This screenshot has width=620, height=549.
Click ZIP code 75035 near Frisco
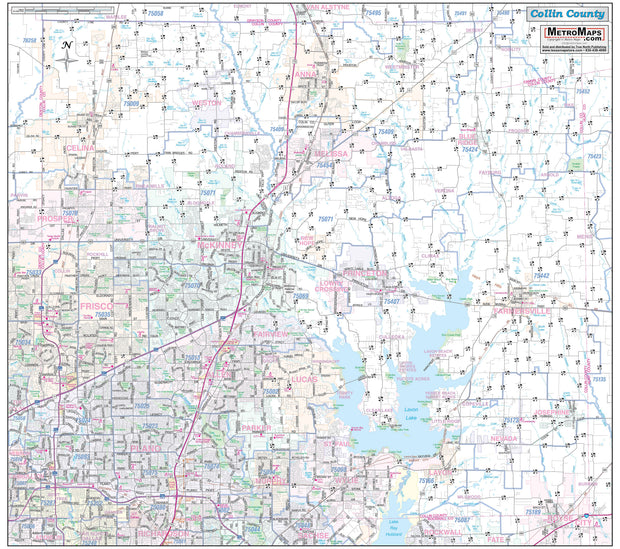click(103, 314)
